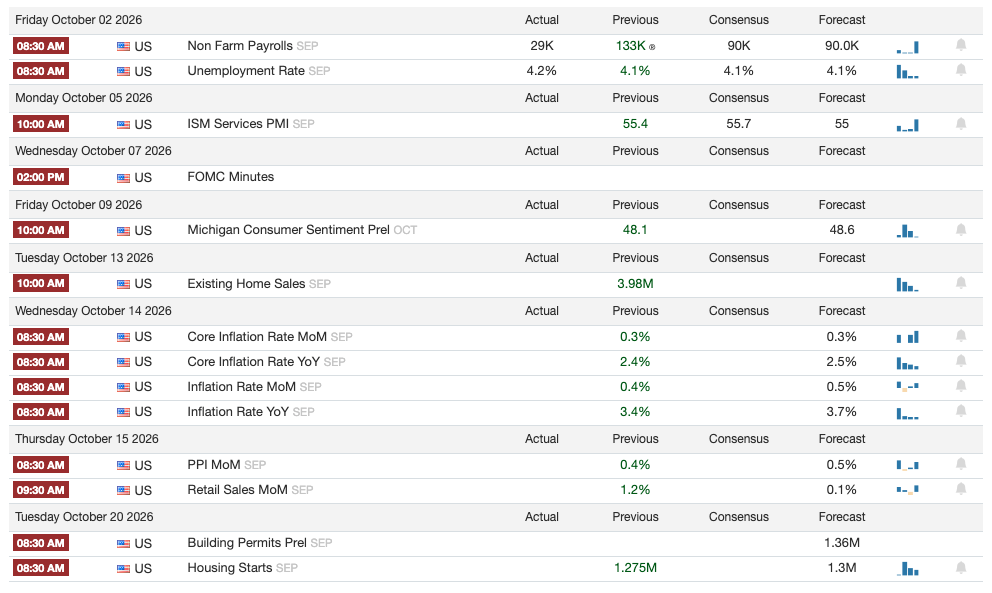Image resolution: width=992 pixels, height=593 pixels.
Task: Click the 10:00 AM Existing Home Sales time badge
Action: click(x=40, y=284)
